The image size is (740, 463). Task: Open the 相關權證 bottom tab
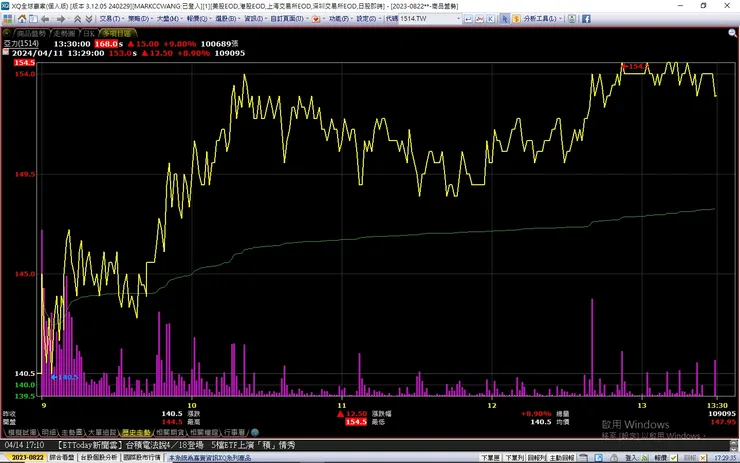click(x=204, y=432)
